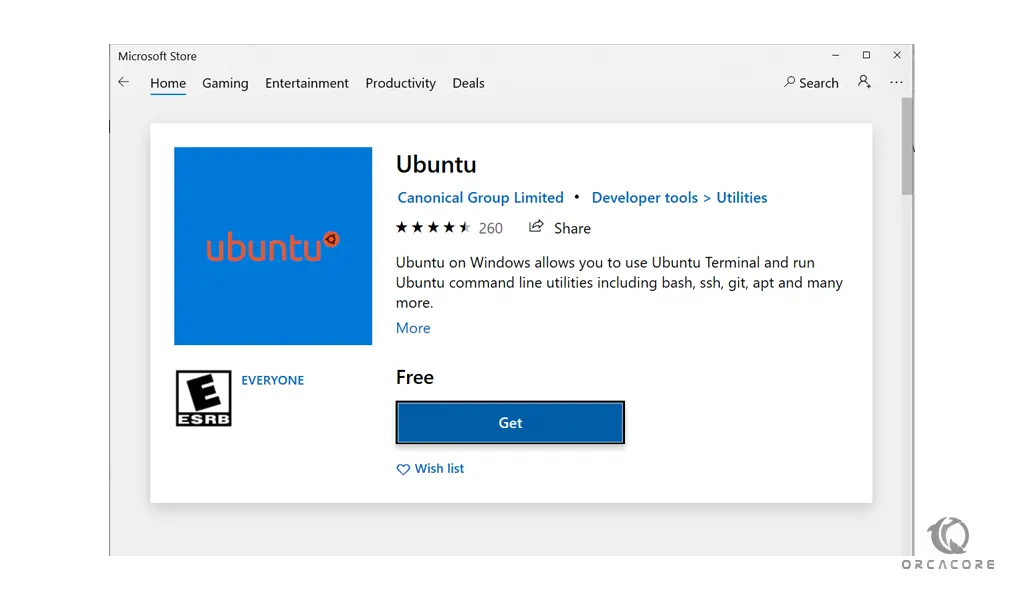The width and height of the screenshot is (1024, 600).
Task: Click the Share arrow icon
Action: click(536, 227)
